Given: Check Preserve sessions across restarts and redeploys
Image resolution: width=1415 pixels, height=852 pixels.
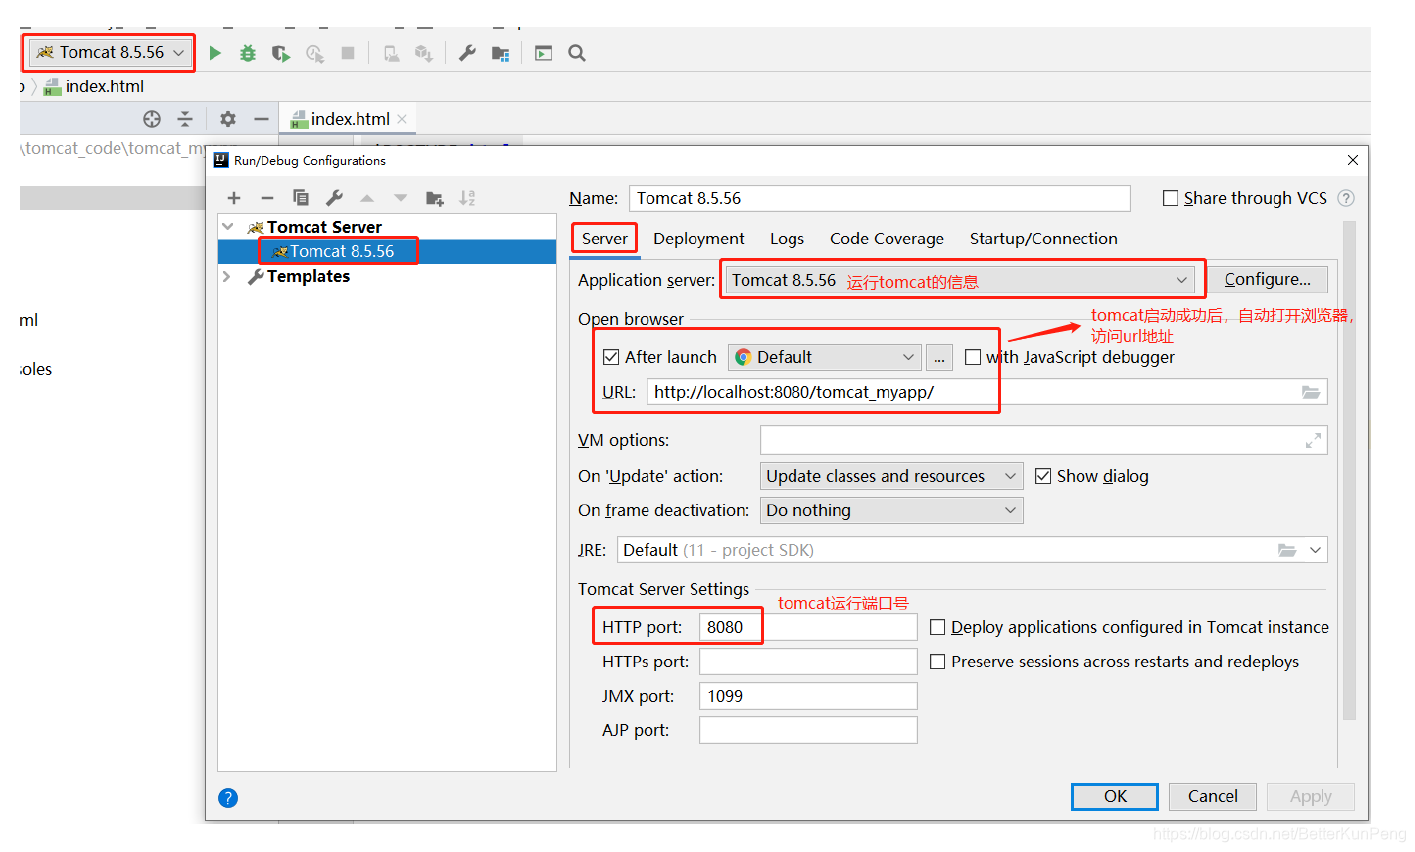Looking at the screenshot, I should tap(937, 661).
